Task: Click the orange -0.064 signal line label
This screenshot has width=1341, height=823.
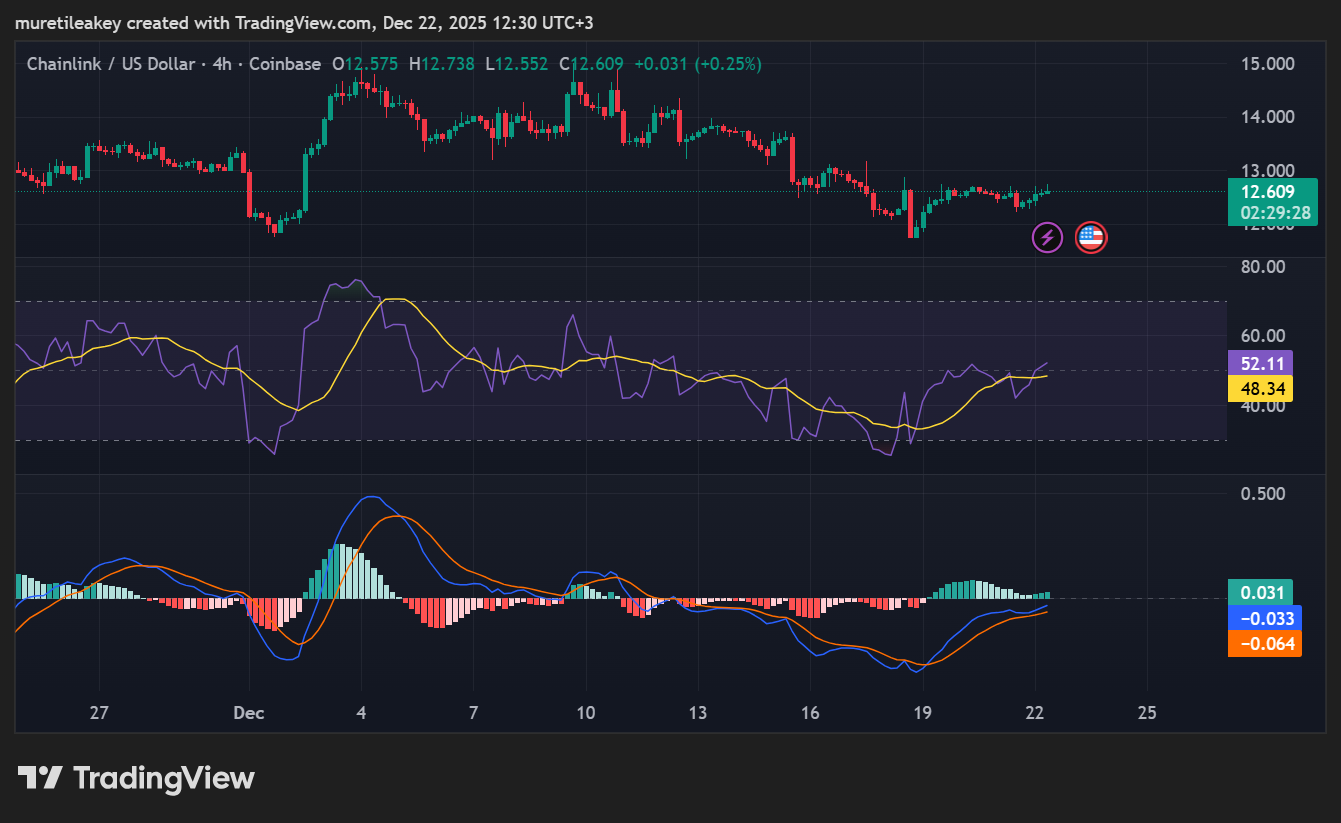Action: pos(1264,644)
